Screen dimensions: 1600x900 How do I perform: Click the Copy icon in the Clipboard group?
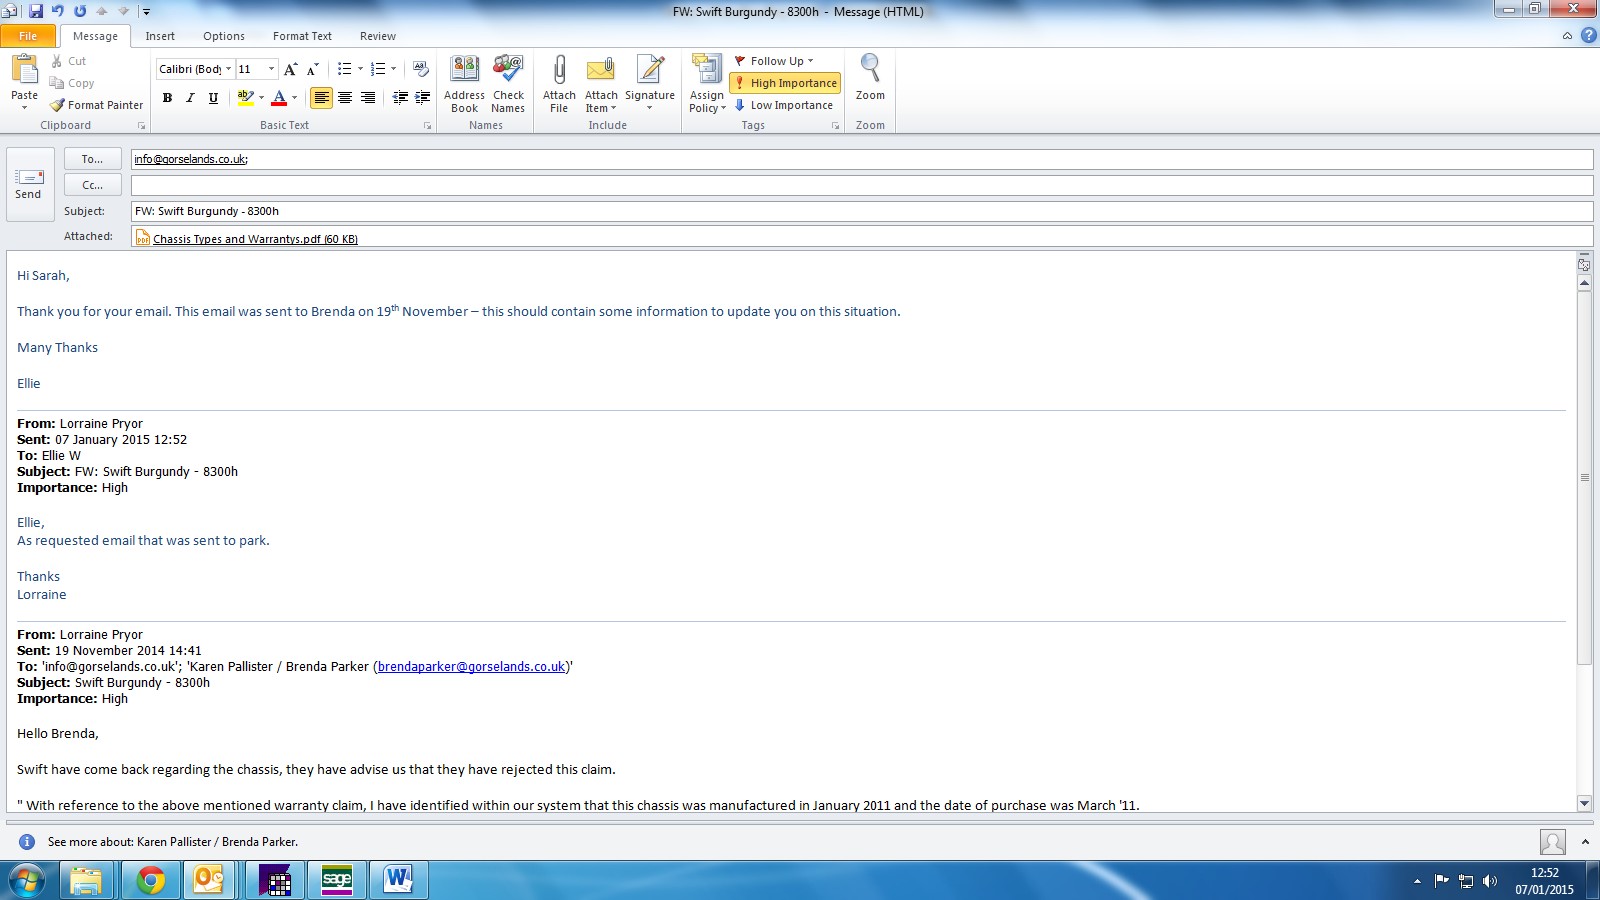coord(57,83)
